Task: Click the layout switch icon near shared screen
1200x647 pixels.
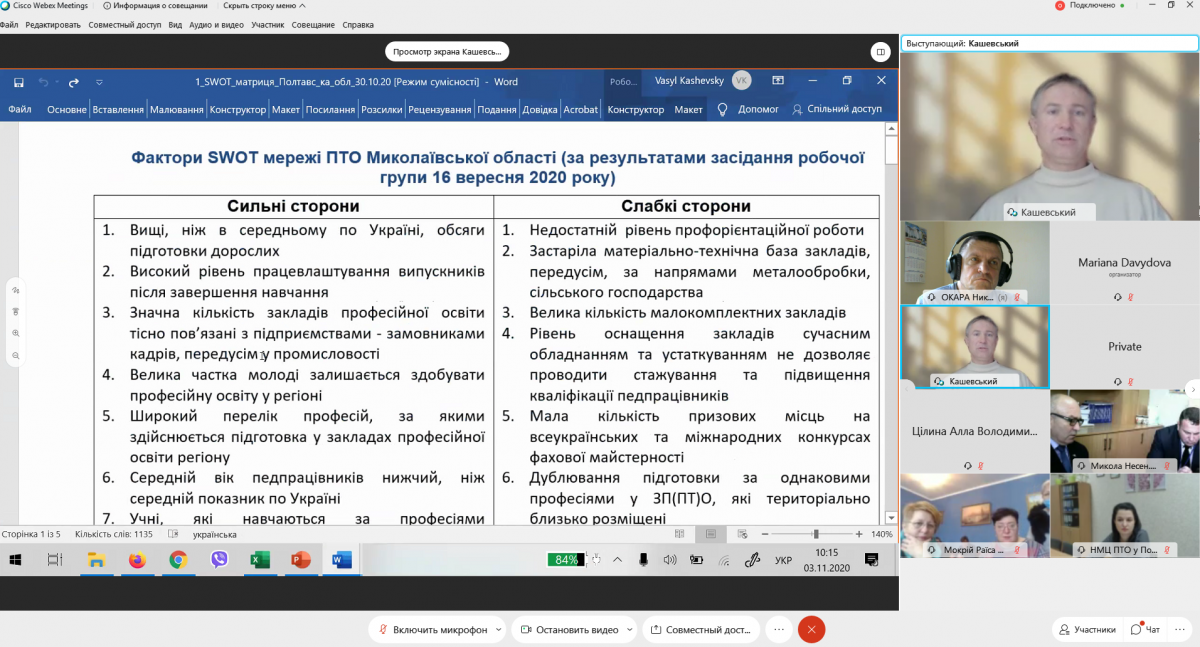Action: click(880, 51)
